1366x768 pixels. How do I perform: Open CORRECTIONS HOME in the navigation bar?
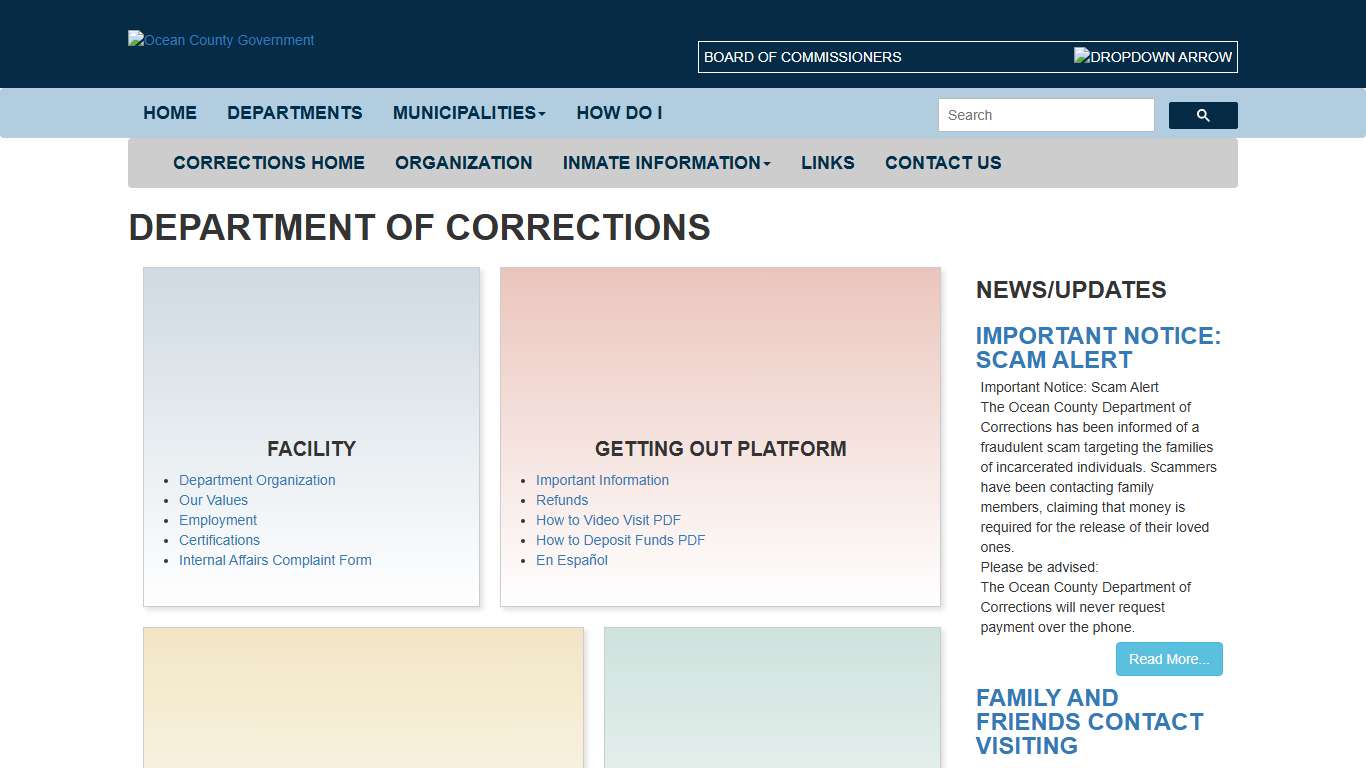pyautogui.click(x=268, y=162)
